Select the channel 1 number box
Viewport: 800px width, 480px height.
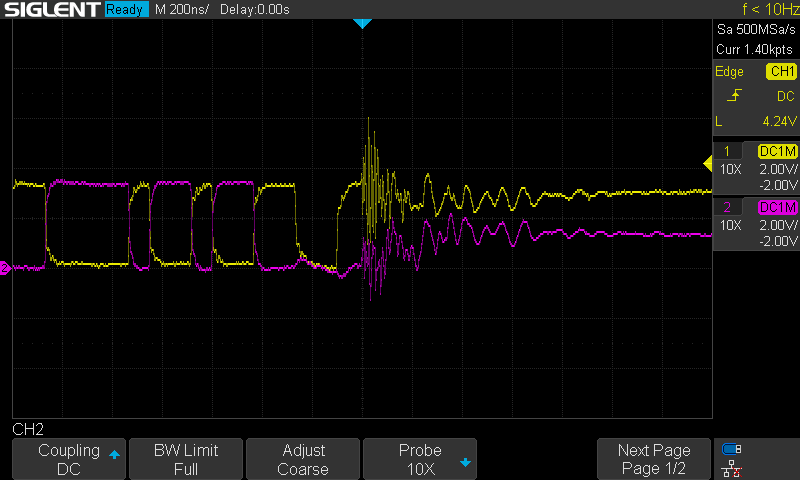(727, 151)
